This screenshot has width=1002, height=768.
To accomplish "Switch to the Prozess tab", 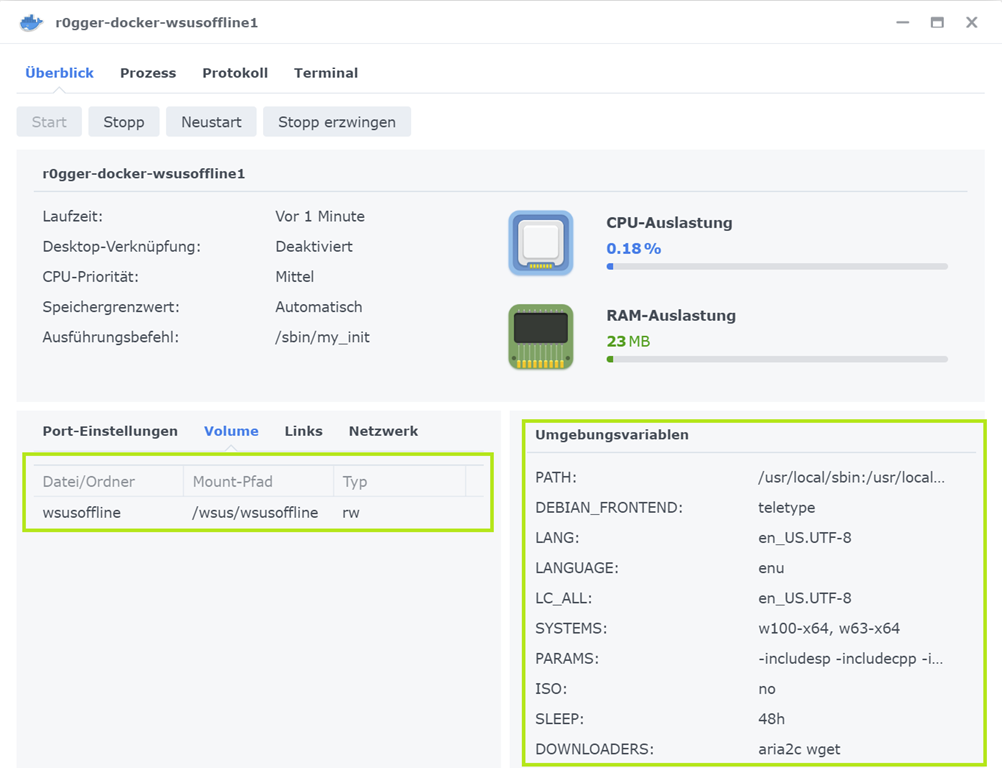I will [x=148, y=73].
